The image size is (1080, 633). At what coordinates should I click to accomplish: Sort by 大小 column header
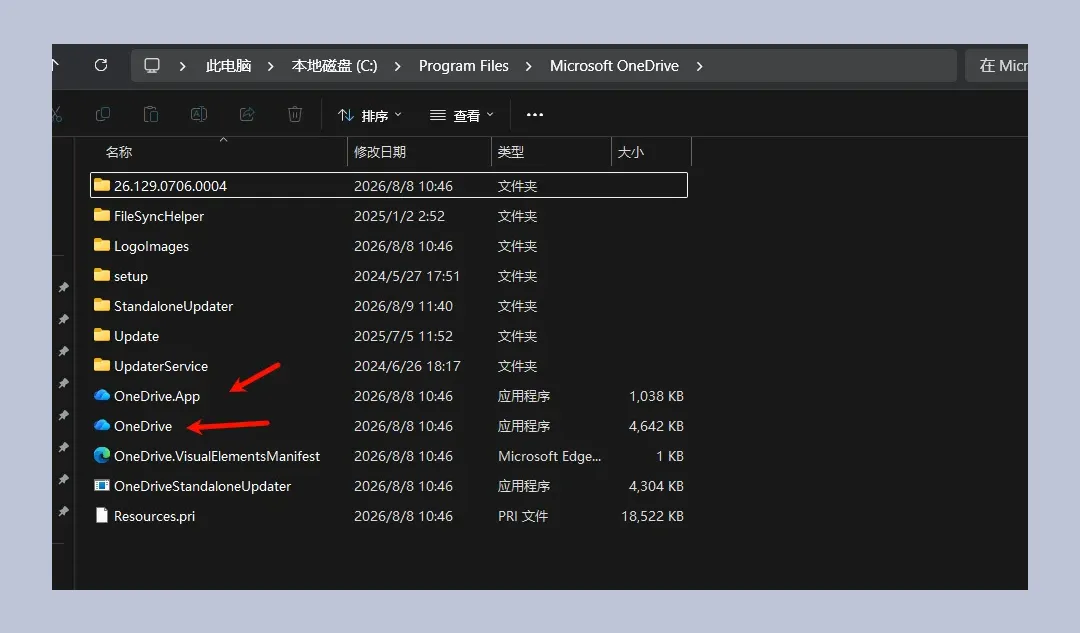(x=631, y=152)
